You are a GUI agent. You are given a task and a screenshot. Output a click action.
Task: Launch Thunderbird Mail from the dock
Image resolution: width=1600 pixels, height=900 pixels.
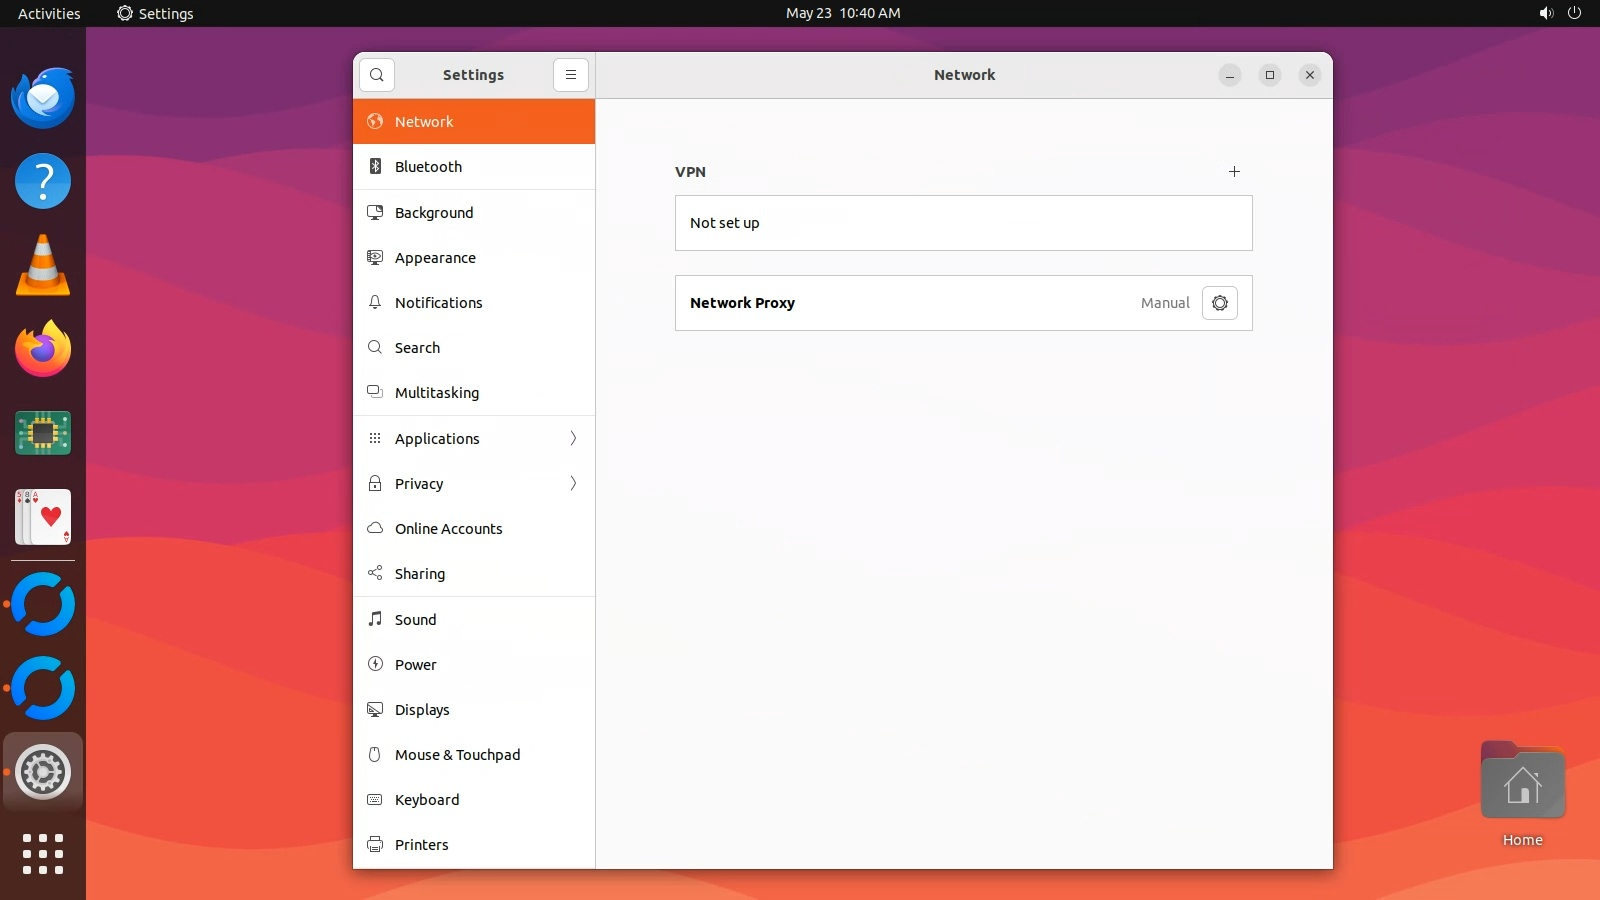tap(43, 98)
